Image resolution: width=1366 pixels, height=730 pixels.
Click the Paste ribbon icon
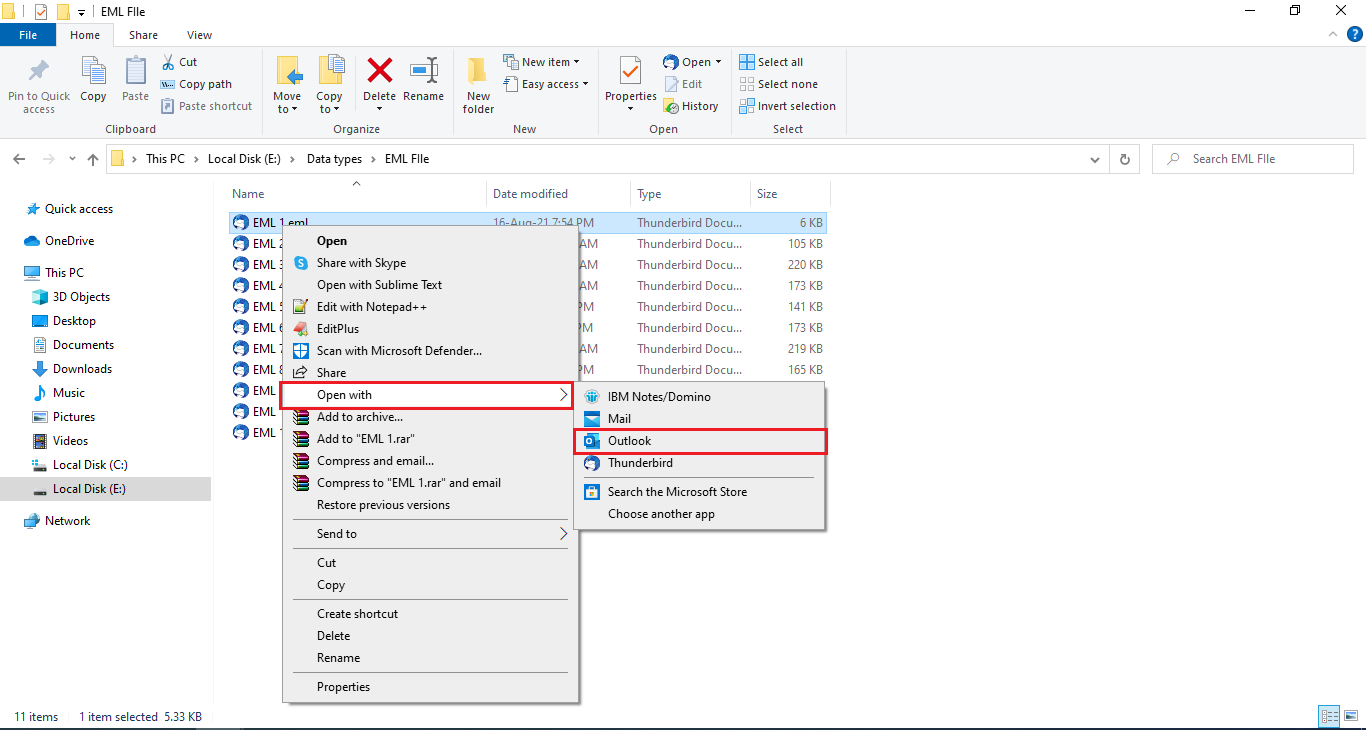tap(135, 72)
